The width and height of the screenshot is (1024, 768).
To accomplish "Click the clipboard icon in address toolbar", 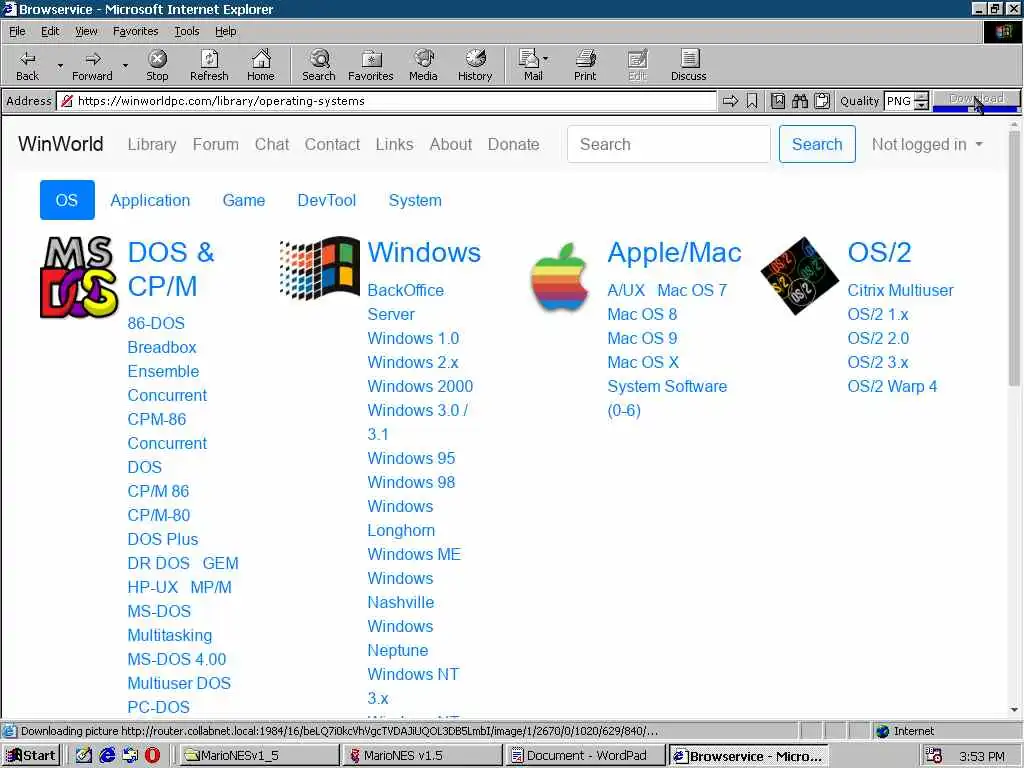I will (x=822, y=101).
